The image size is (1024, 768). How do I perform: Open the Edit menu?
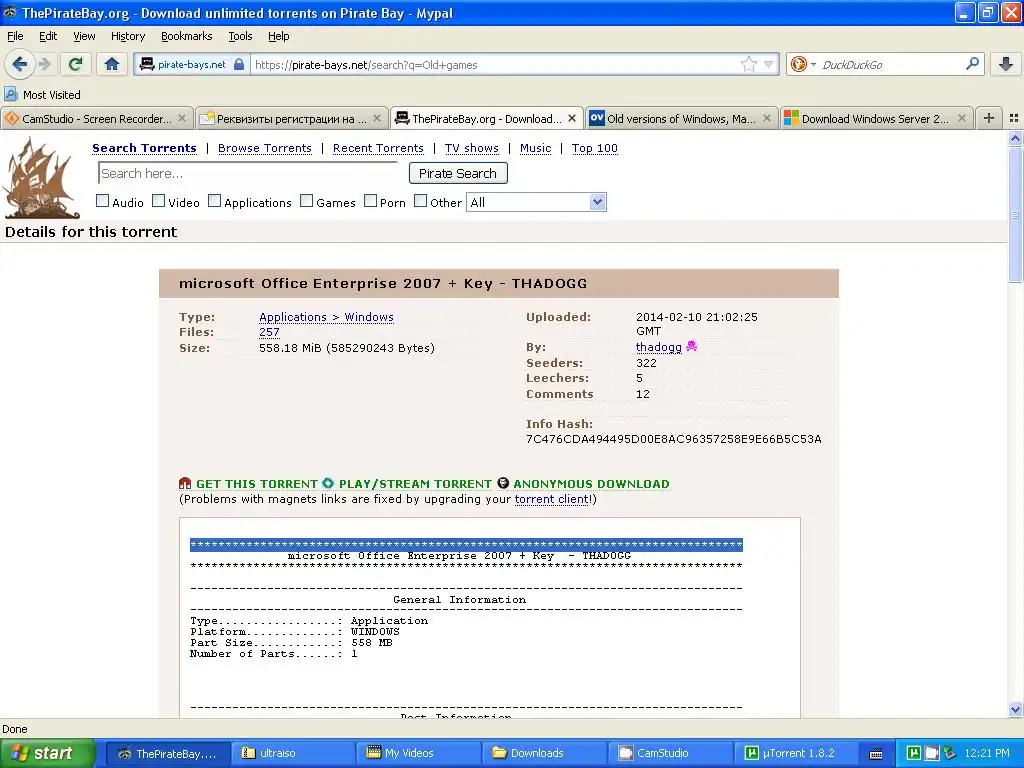coord(48,36)
